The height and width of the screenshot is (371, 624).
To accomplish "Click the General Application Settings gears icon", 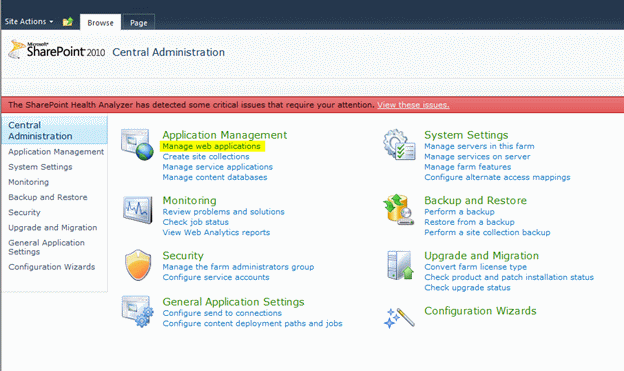I will [x=138, y=311].
